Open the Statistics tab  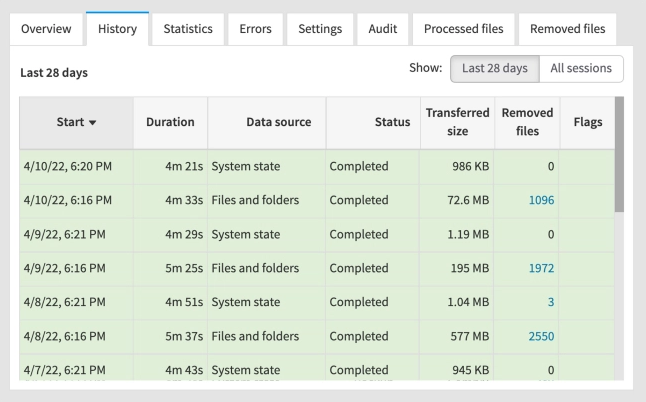(x=187, y=30)
